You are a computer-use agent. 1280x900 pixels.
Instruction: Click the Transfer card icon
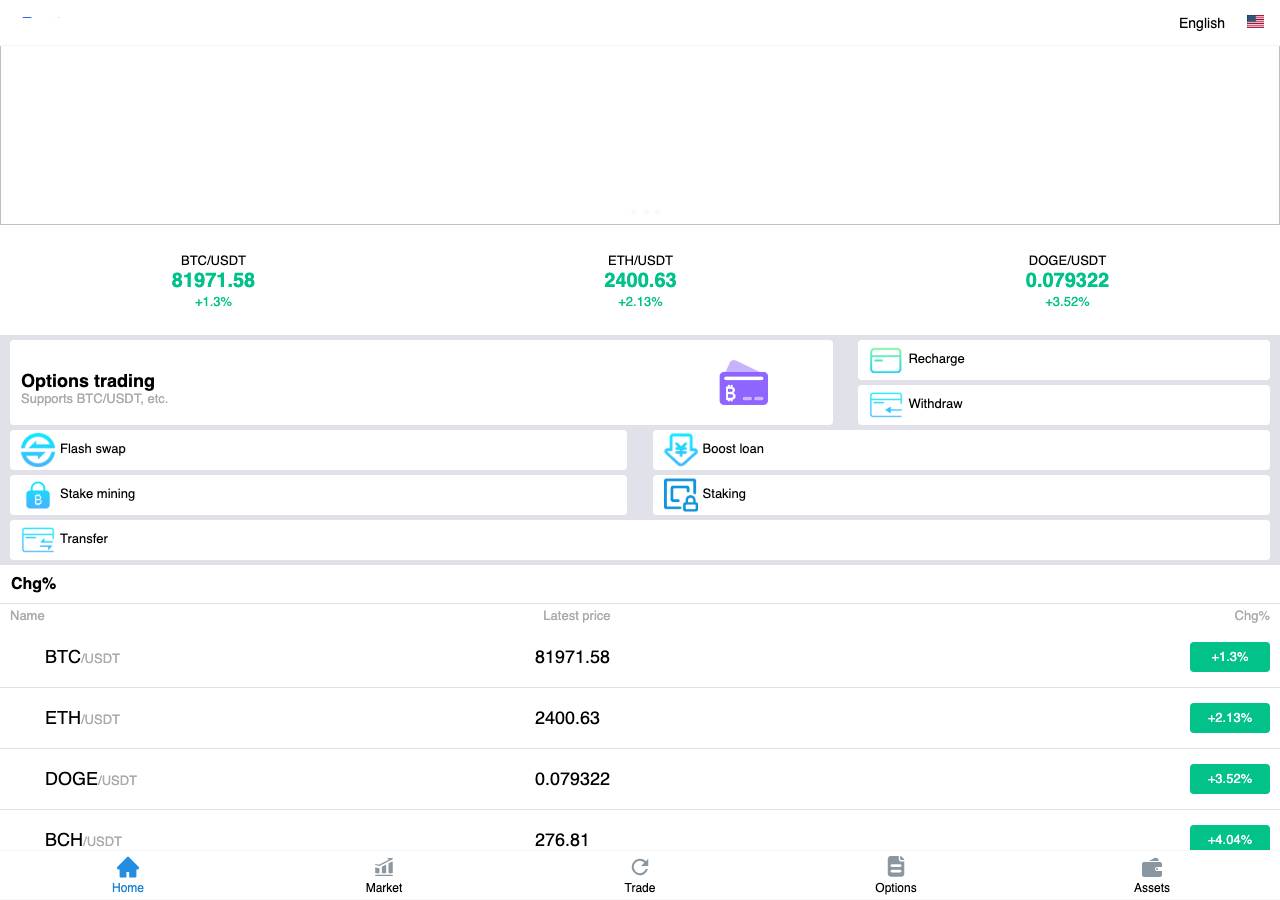point(38,540)
